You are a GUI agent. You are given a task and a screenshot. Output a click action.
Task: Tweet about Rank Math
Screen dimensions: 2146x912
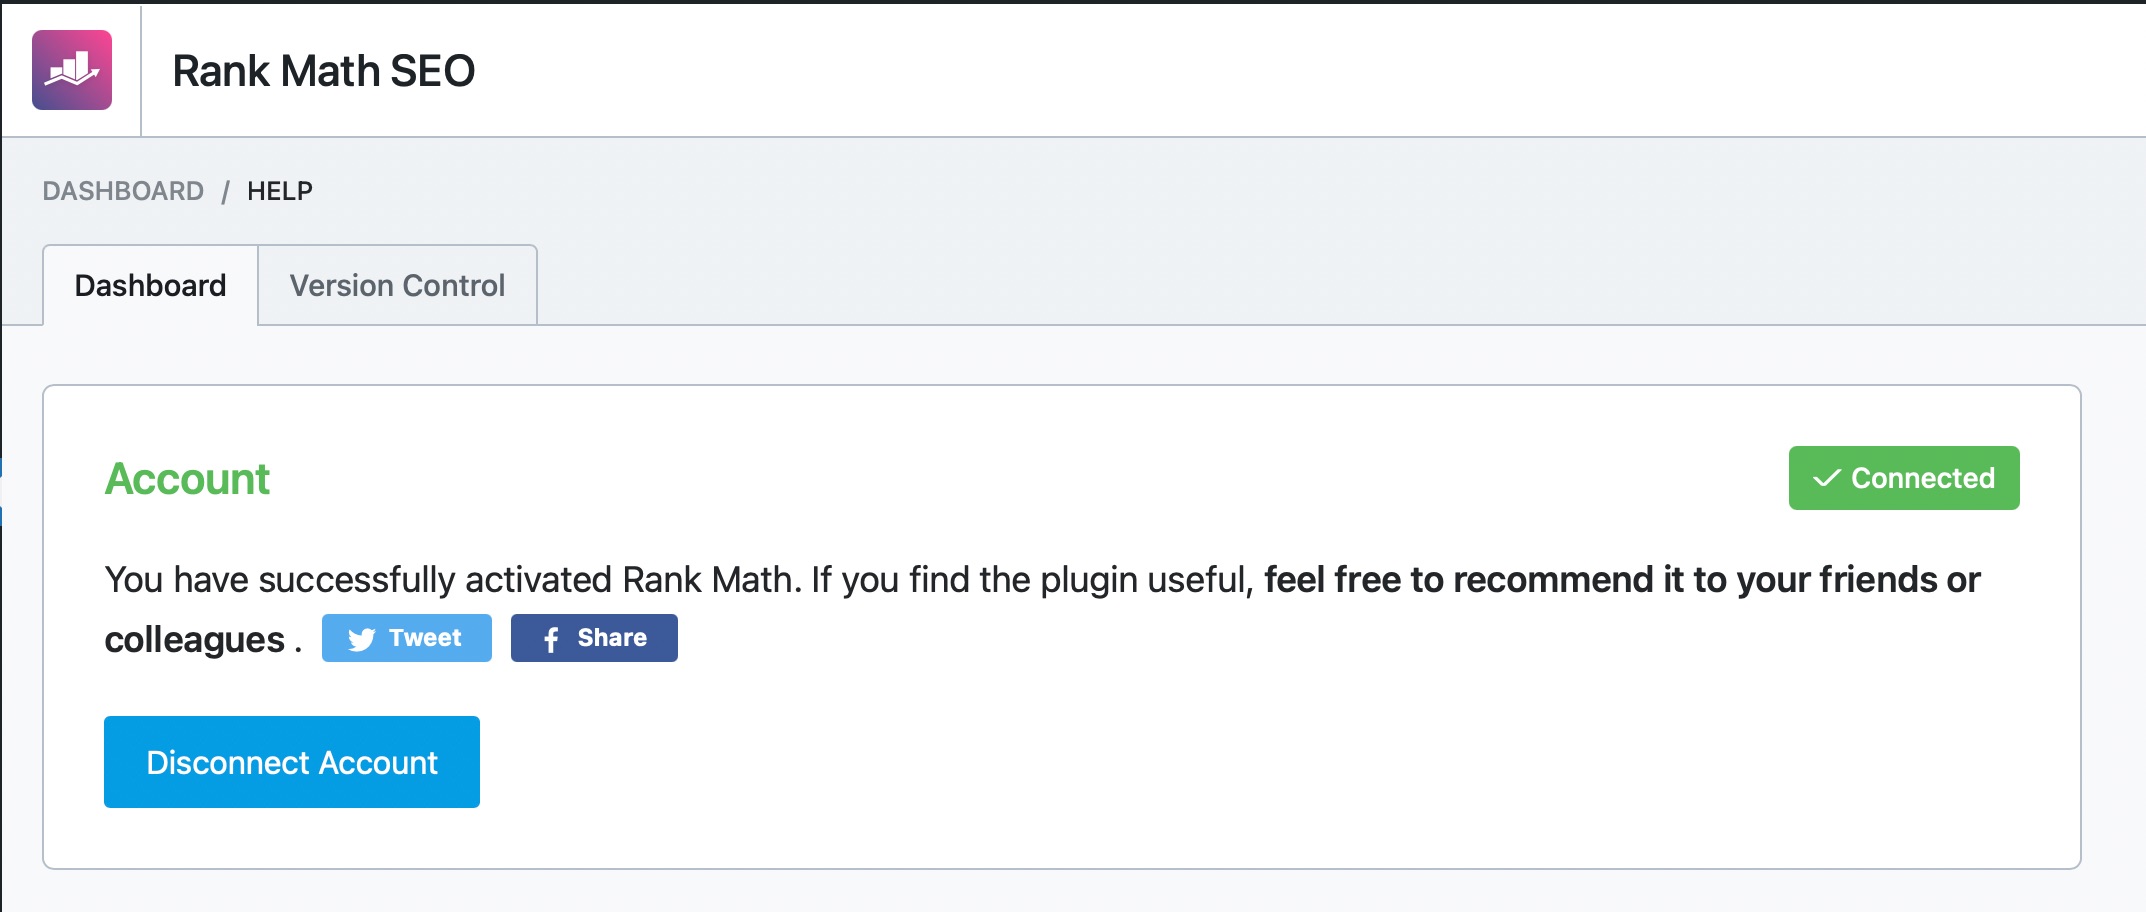point(407,638)
